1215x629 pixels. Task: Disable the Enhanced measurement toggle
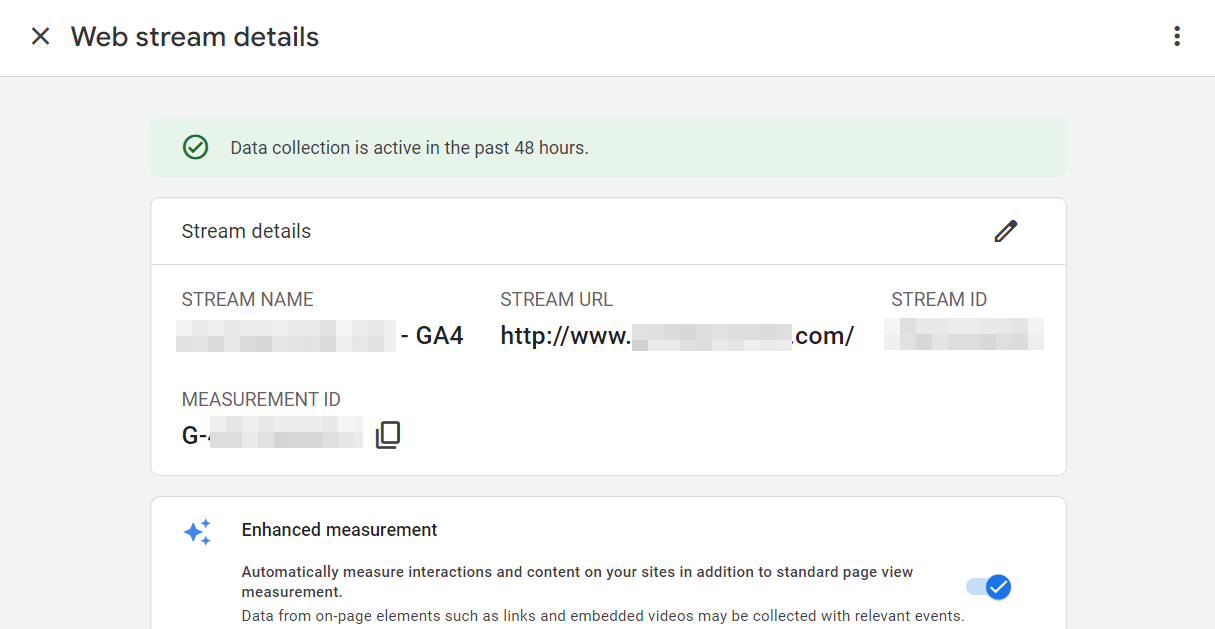[989, 587]
